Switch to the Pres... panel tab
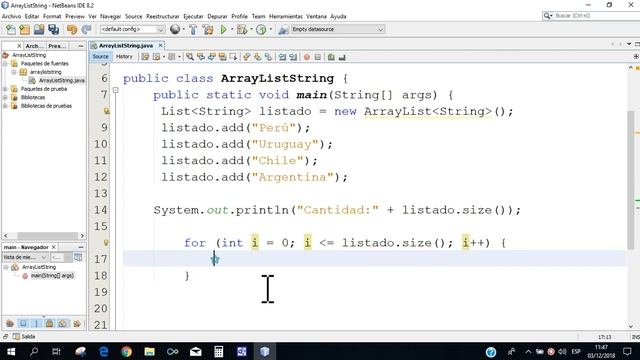The image size is (640, 360). (57, 46)
